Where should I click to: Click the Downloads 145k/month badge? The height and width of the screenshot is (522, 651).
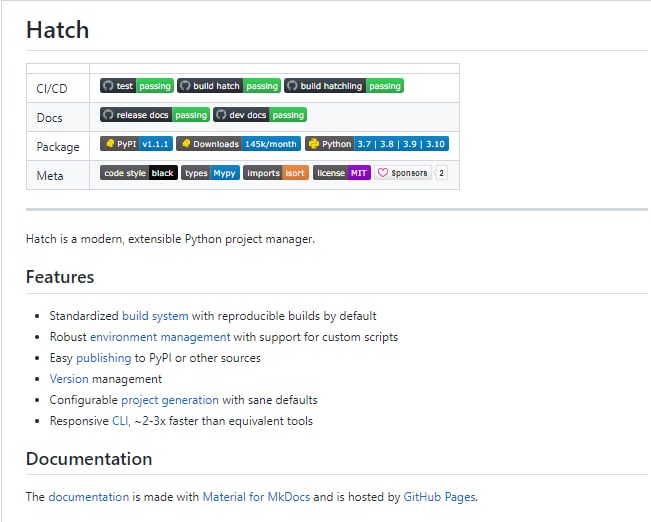[x=238, y=144]
